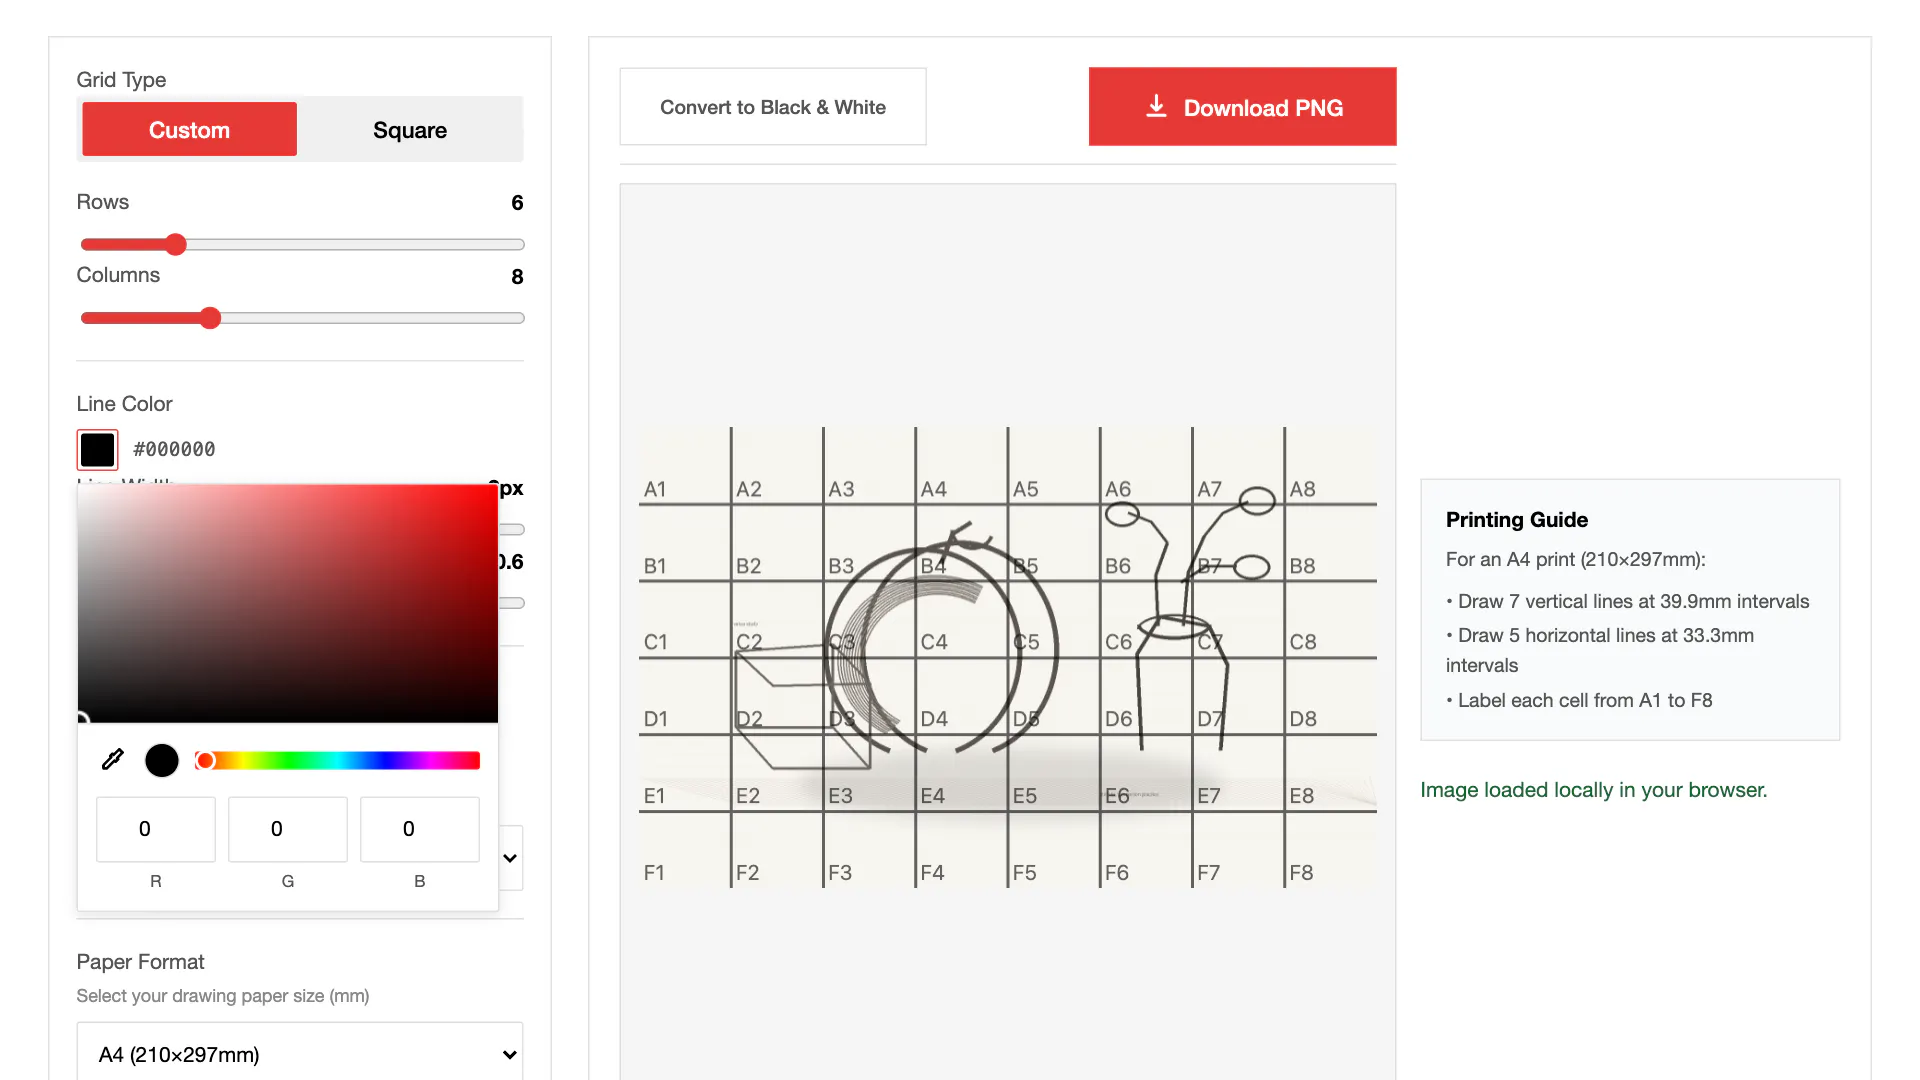The image size is (1920, 1080).
Task: Click grid cell label F8
Action: tap(1301, 873)
